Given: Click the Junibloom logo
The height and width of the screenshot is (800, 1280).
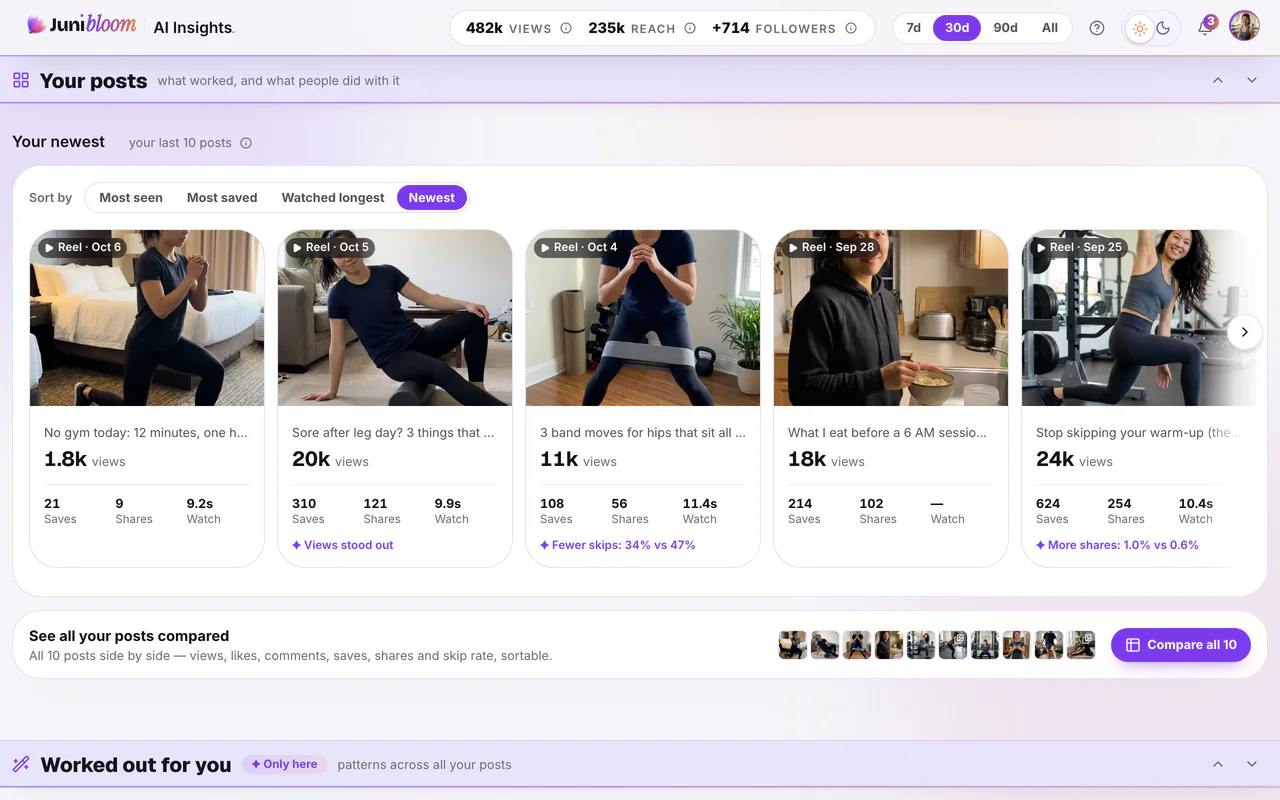Looking at the screenshot, I should [81, 26].
